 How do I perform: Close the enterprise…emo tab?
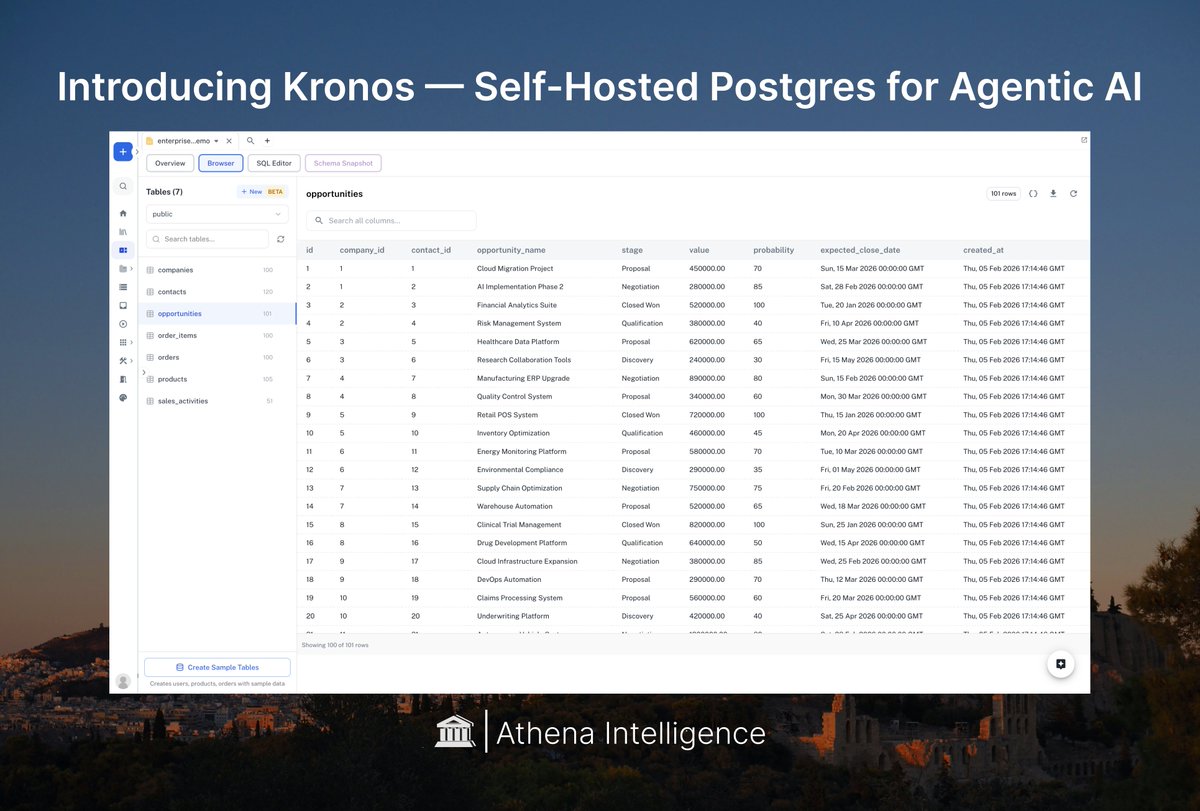pyautogui.click(x=229, y=141)
